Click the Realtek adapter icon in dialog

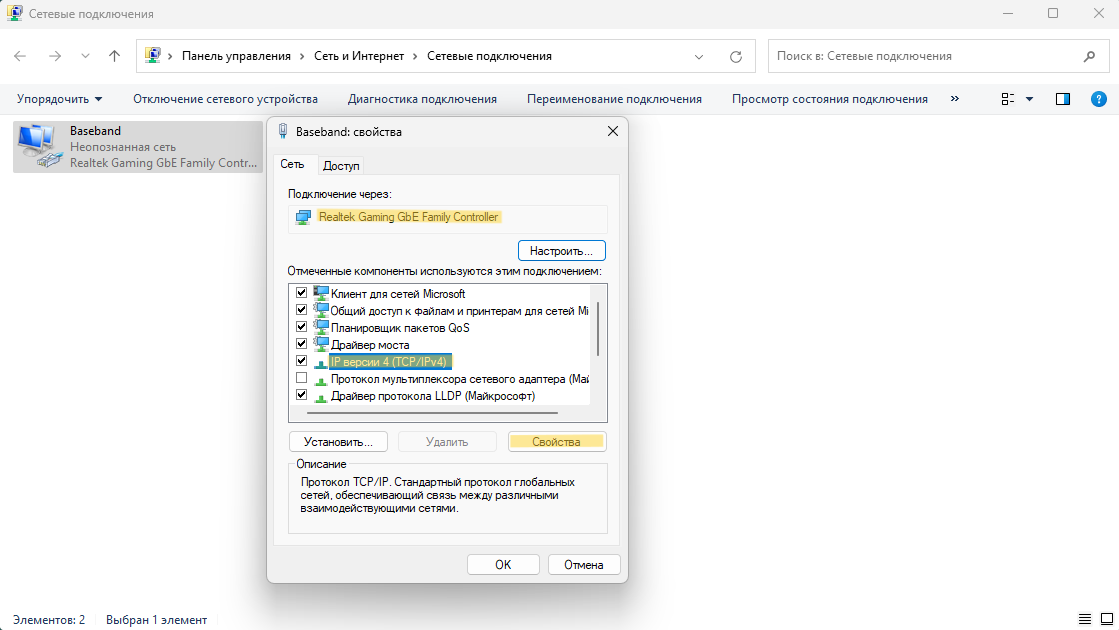pyautogui.click(x=303, y=217)
